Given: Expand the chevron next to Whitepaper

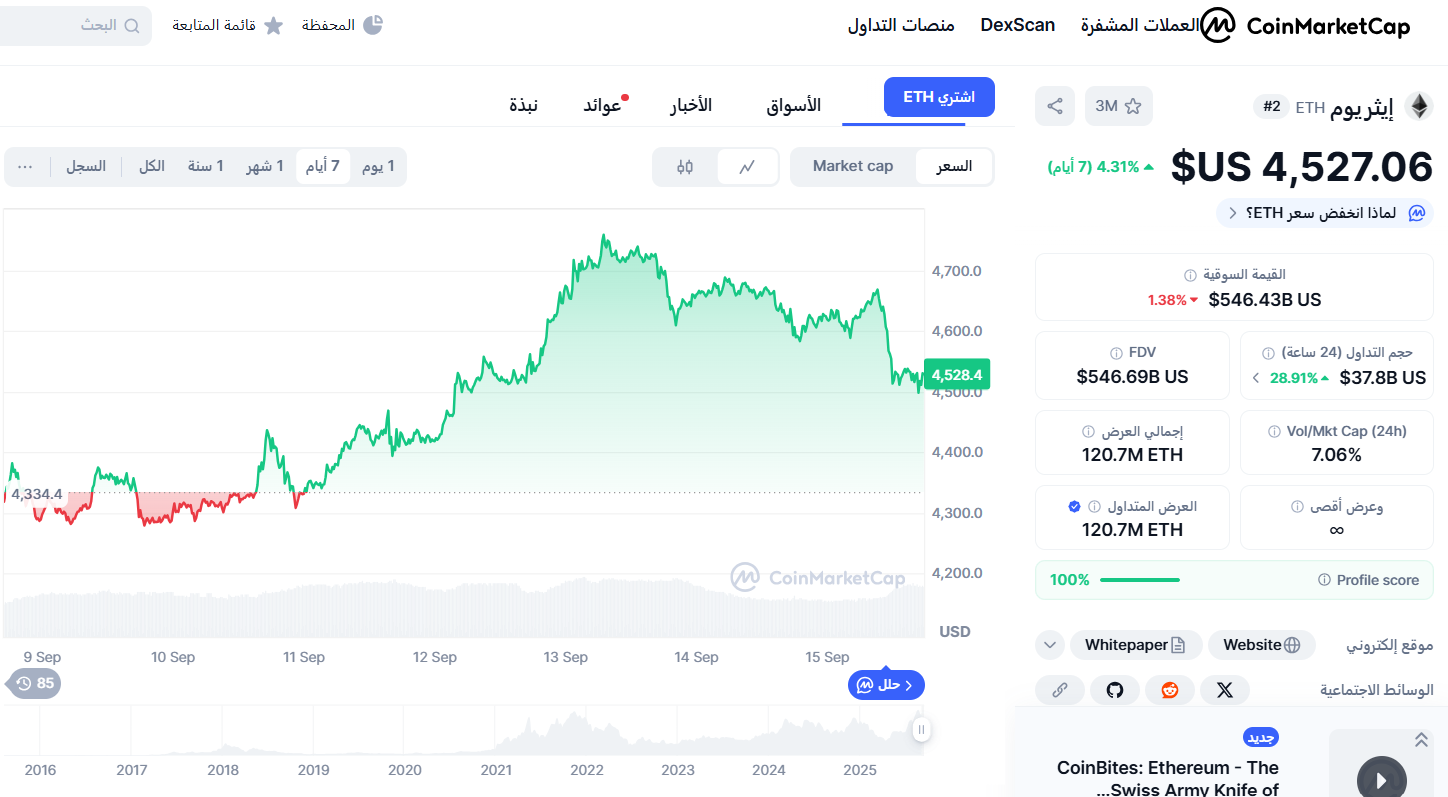Looking at the screenshot, I should tap(1049, 645).
